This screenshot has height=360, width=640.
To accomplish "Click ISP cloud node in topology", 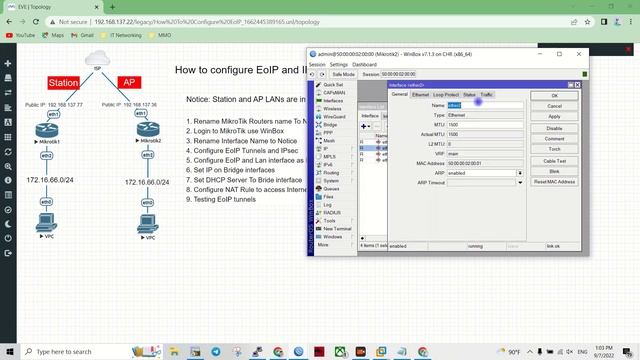I will [98, 58].
